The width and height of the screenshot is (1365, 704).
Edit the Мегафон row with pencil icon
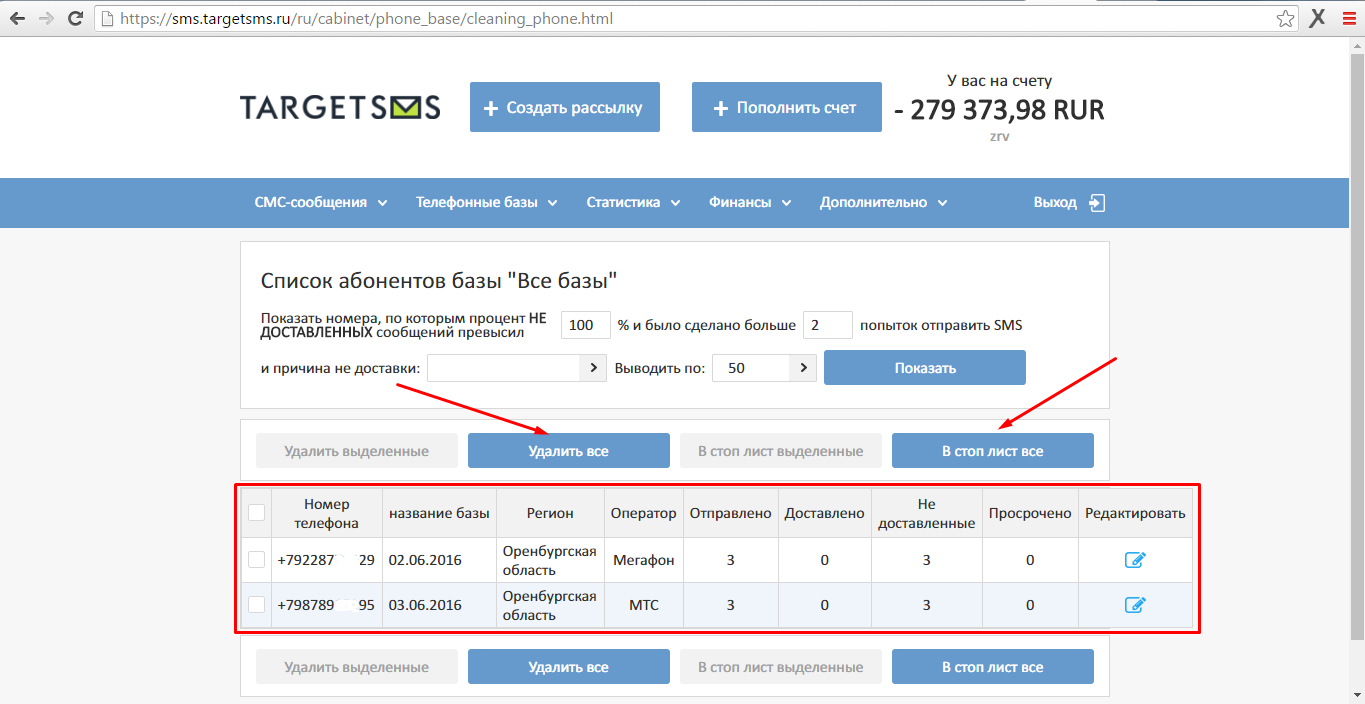1135,560
